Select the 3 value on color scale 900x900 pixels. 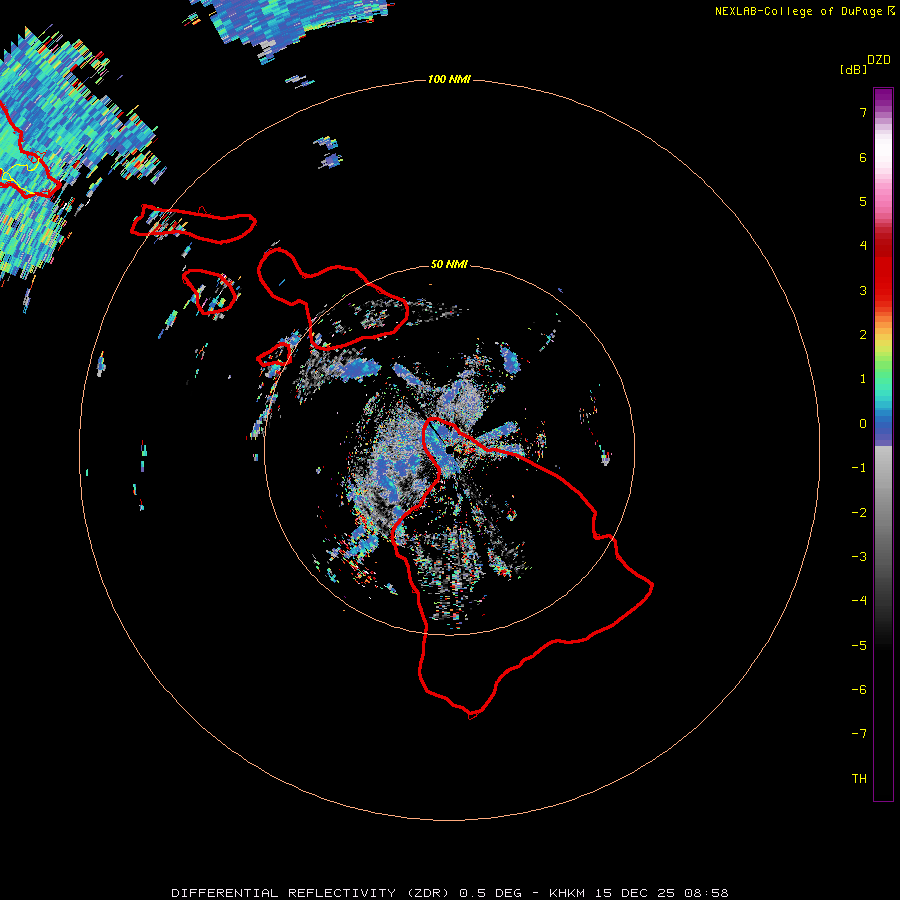point(863,290)
